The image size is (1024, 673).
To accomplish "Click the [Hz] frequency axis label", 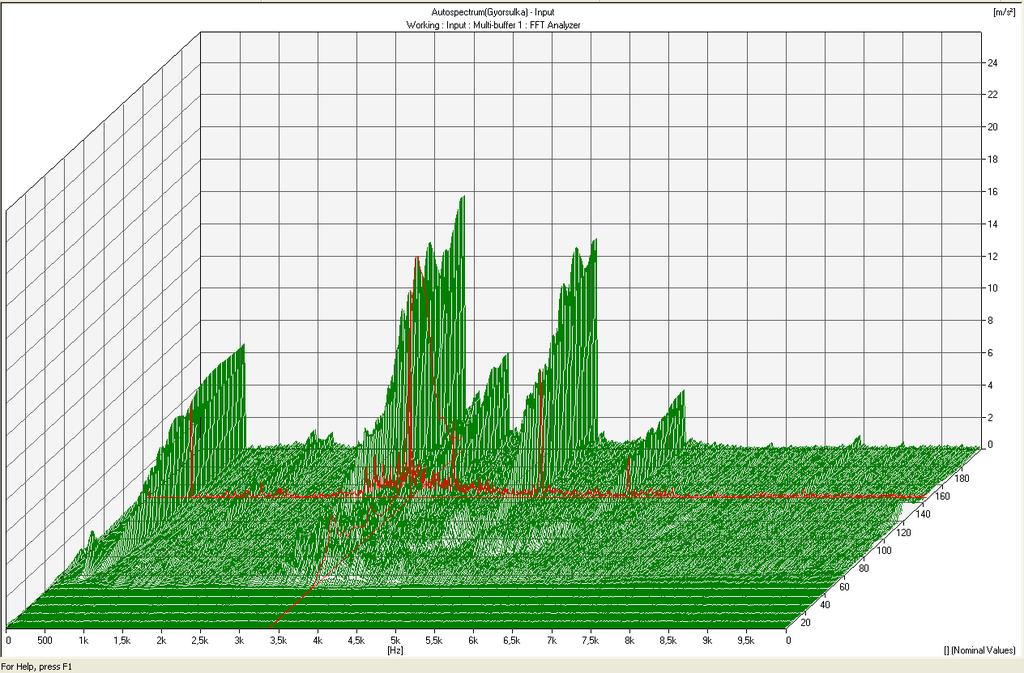I will [395, 650].
